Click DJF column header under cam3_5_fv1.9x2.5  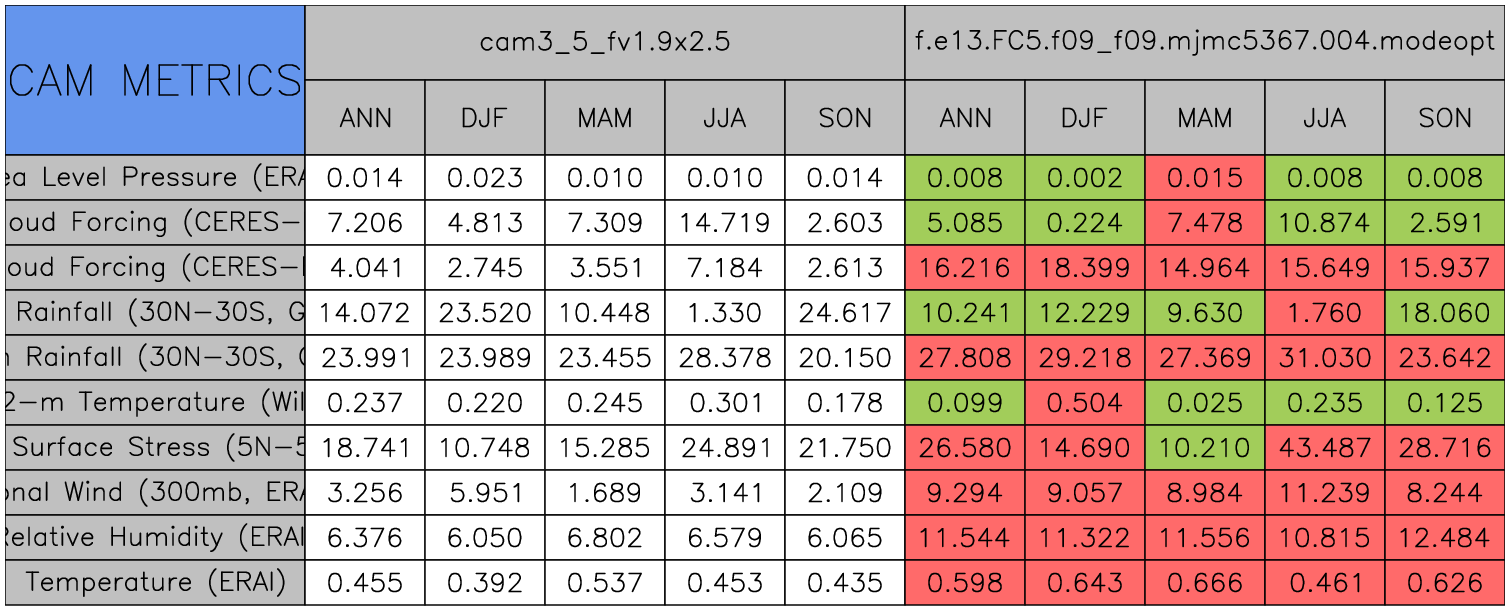click(x=485, y=118)
